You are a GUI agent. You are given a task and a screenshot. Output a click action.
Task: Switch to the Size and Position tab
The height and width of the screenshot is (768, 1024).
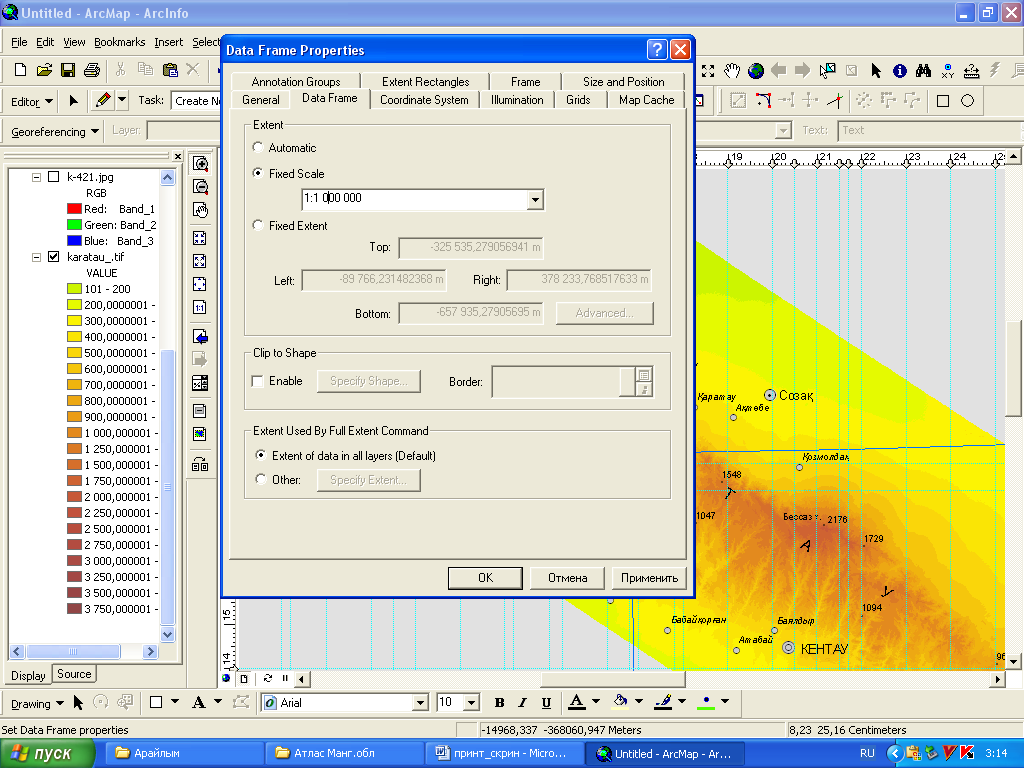pyautogui.click(x=623, y=82)
